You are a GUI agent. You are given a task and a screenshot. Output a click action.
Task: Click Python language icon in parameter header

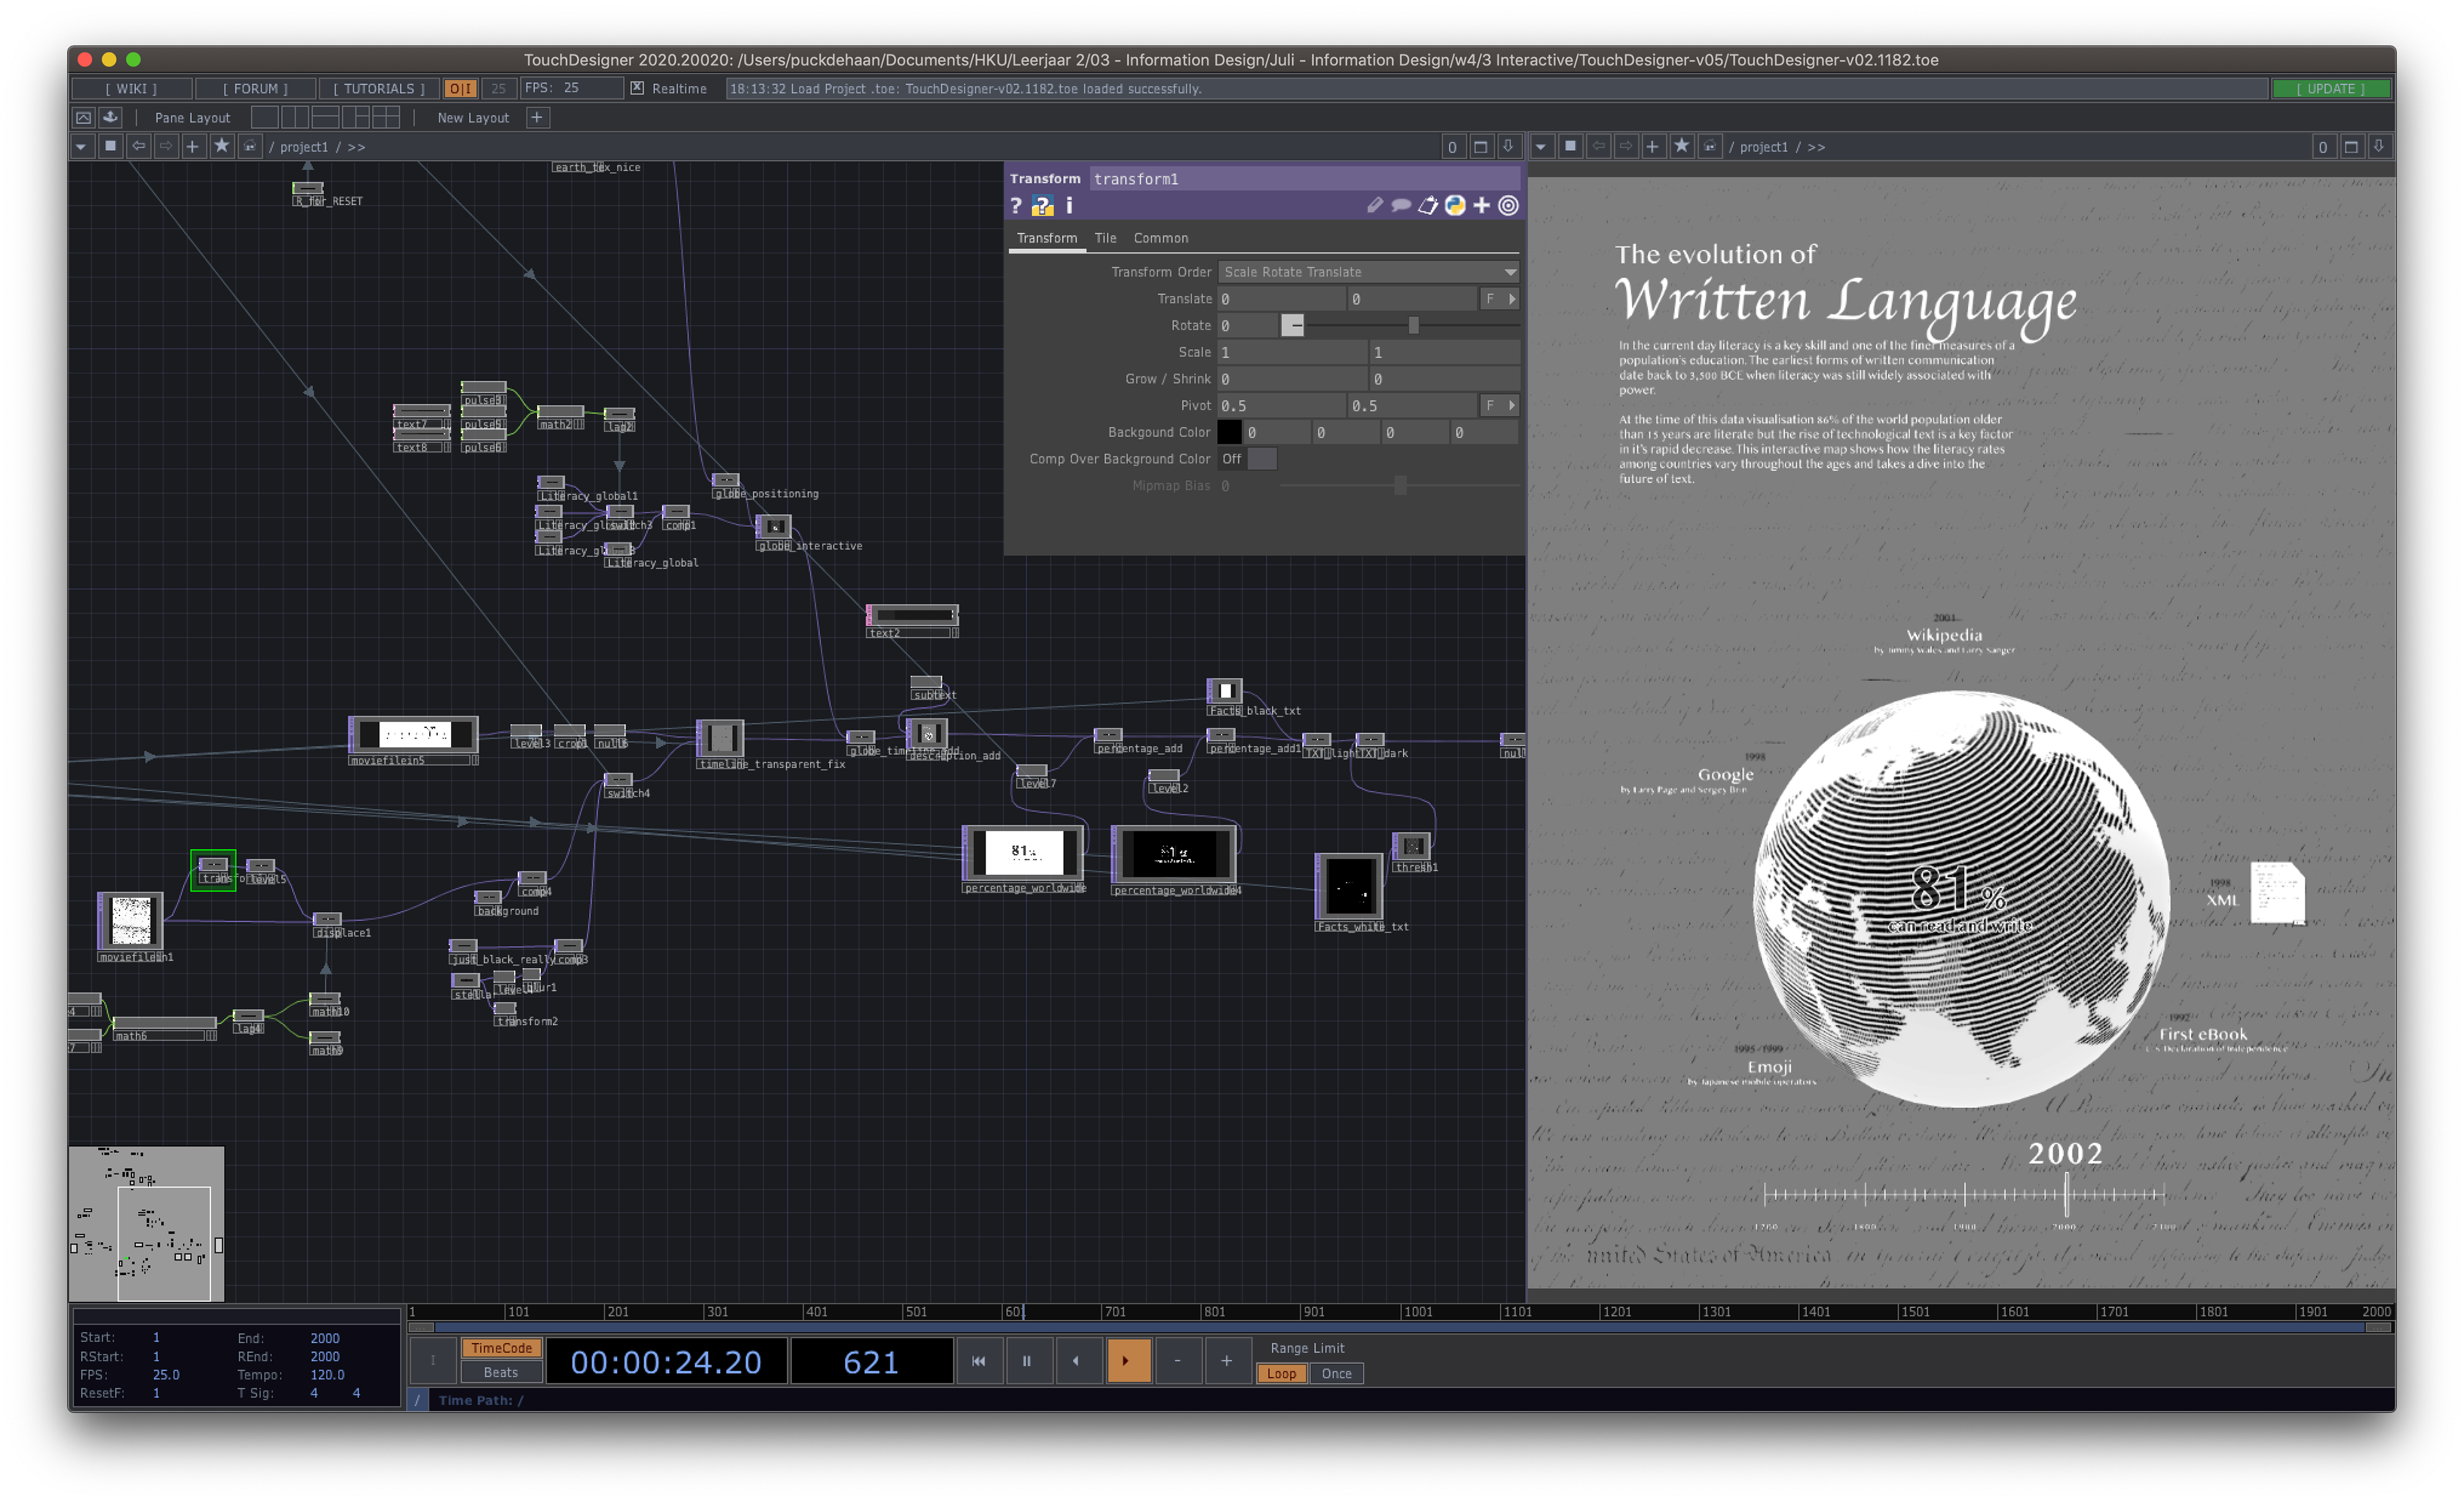tap(1455, 206)
